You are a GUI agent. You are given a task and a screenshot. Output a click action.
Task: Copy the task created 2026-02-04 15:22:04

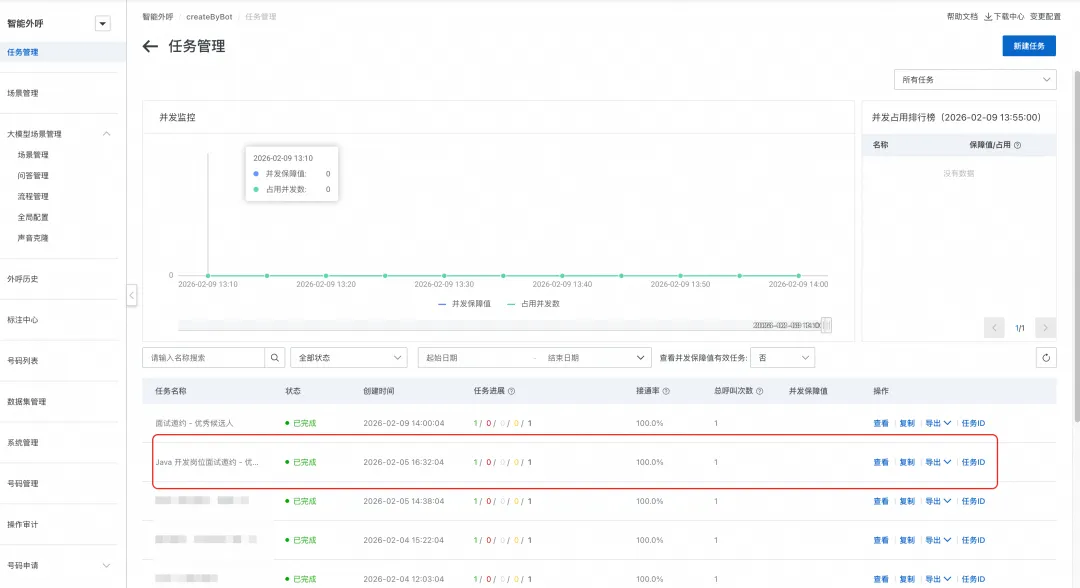pos(907,540)
